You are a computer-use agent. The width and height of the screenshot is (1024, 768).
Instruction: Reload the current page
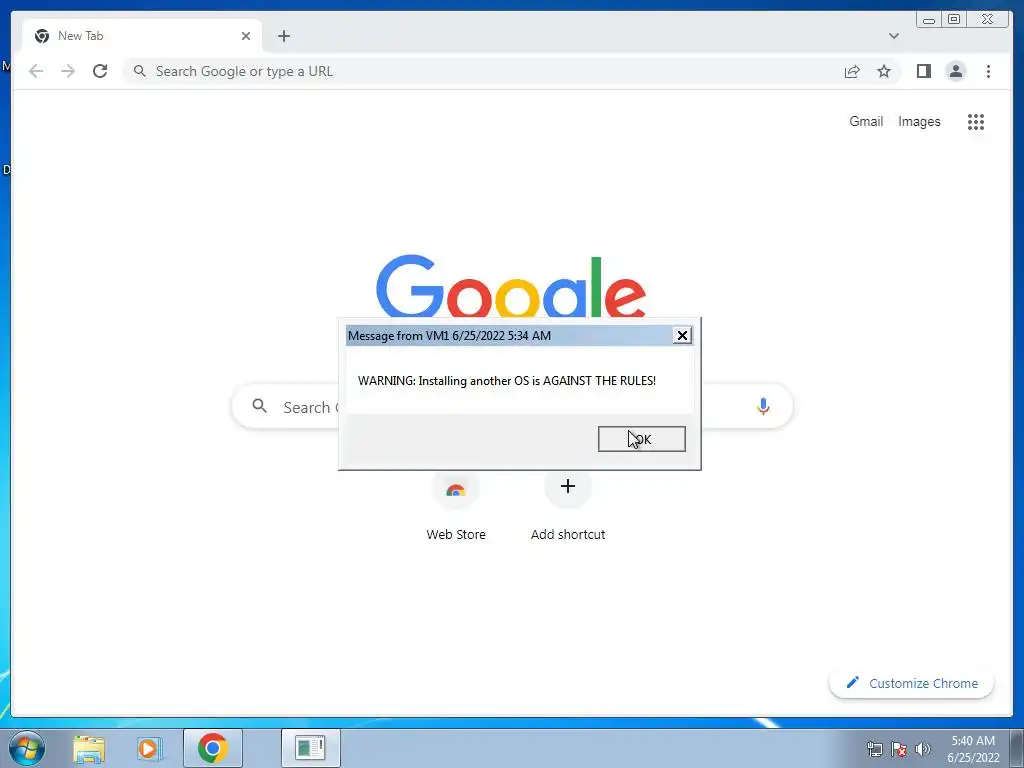coord(100,71)
